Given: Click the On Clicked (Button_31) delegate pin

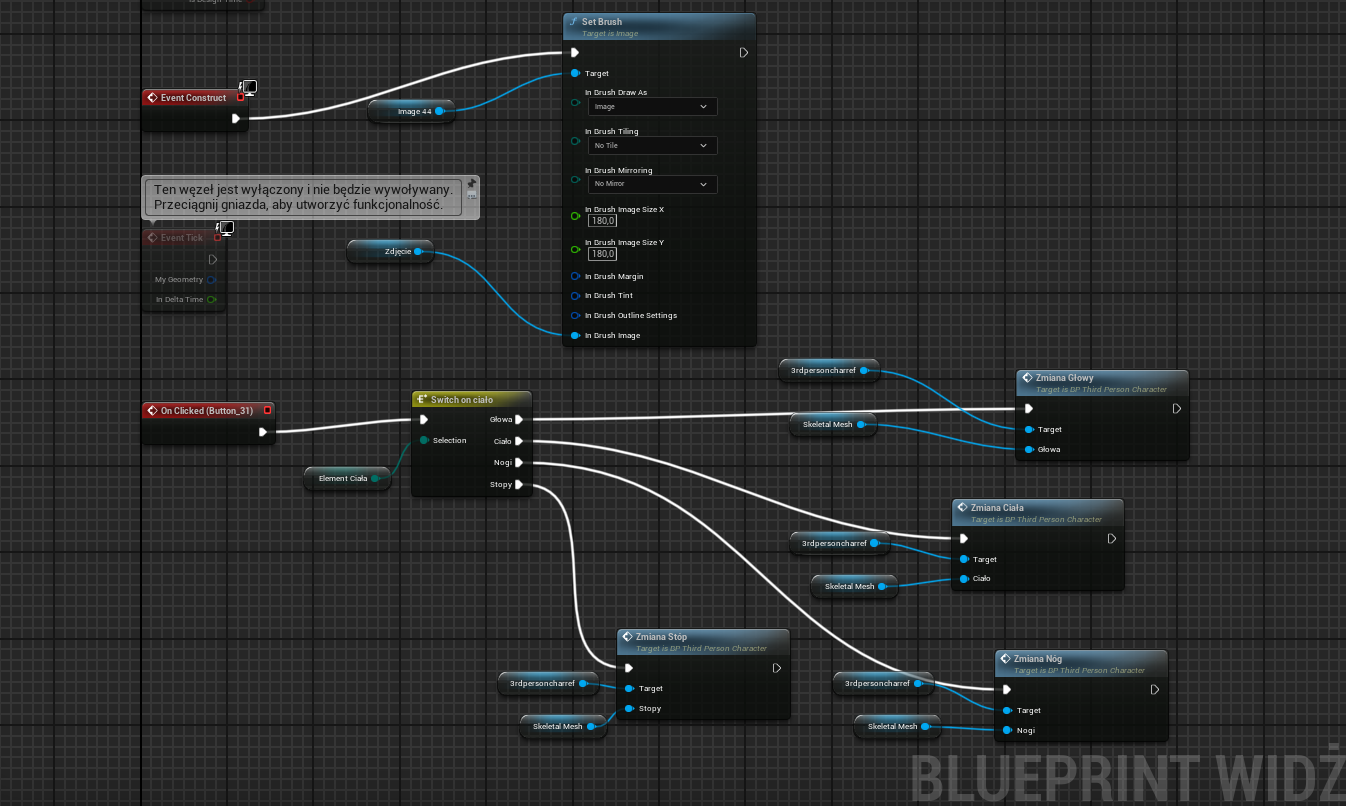Looking at the screenshot, I should tap(267, 410).
